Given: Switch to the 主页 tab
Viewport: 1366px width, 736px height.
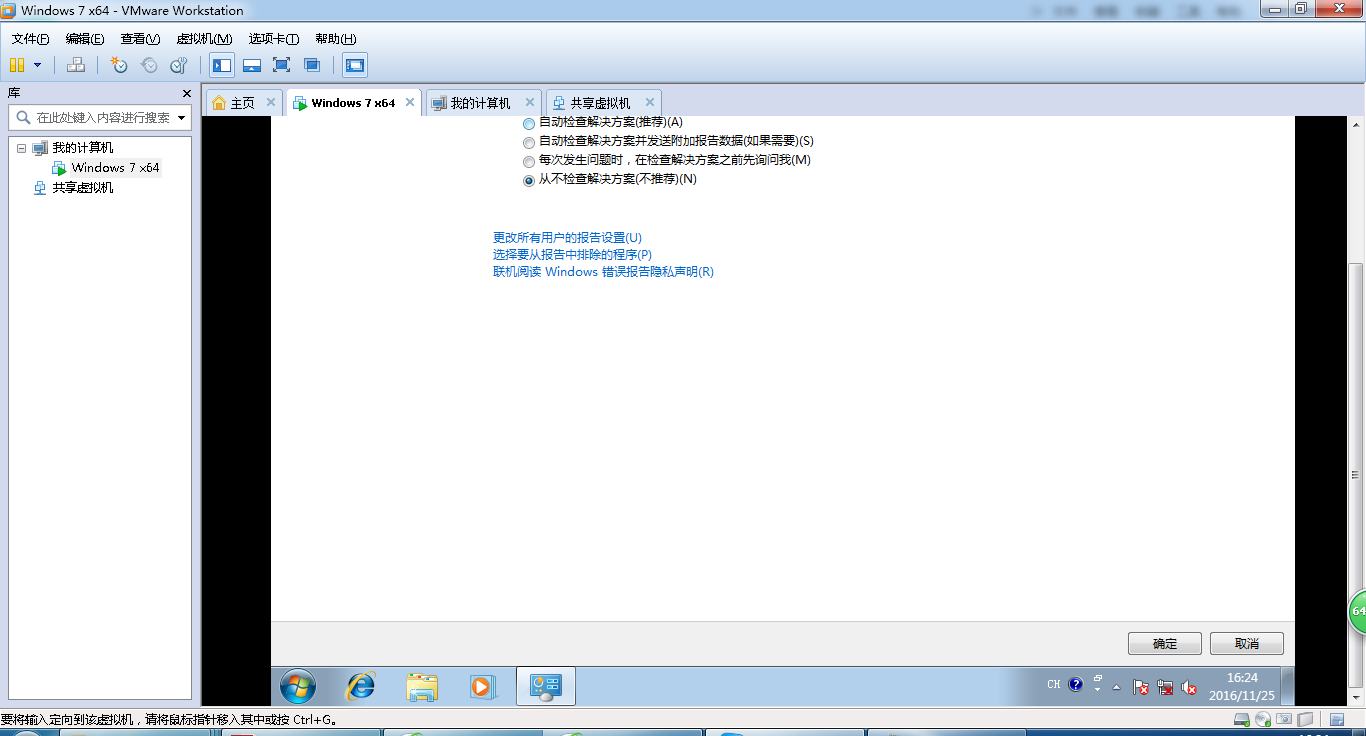Looking at the screenshot, I should point(243,103).
